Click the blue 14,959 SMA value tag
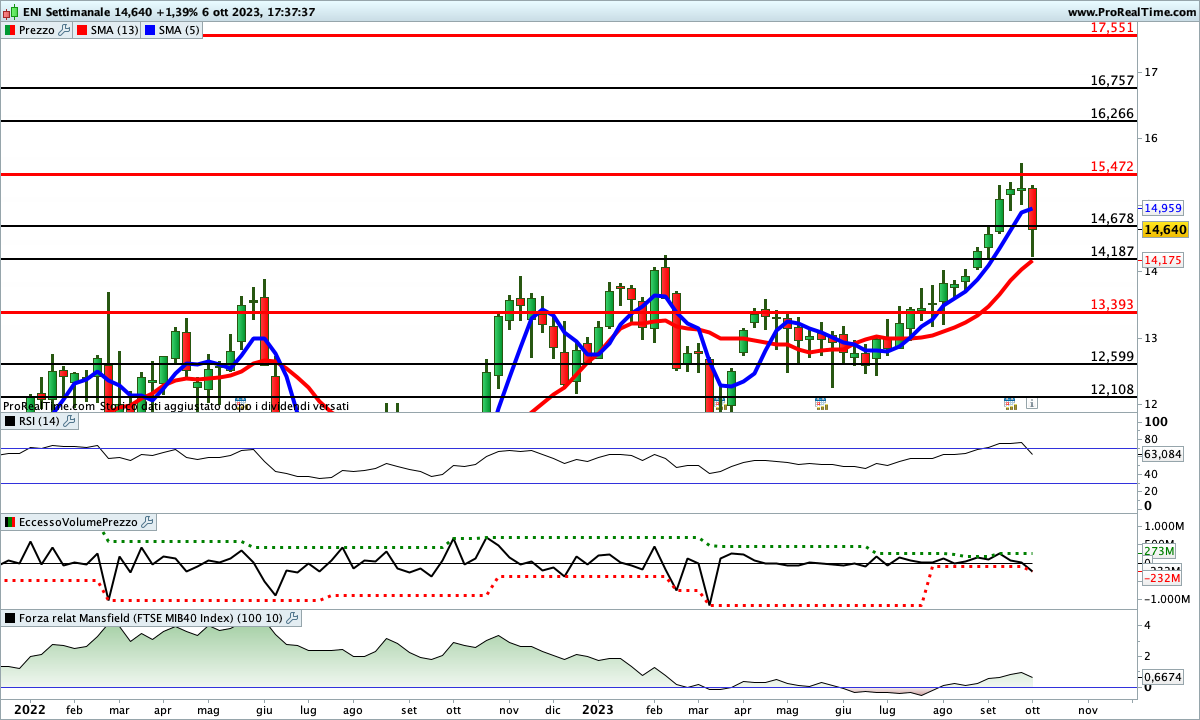Screen dimensions: 1200x720 (x=1163, y=208)
